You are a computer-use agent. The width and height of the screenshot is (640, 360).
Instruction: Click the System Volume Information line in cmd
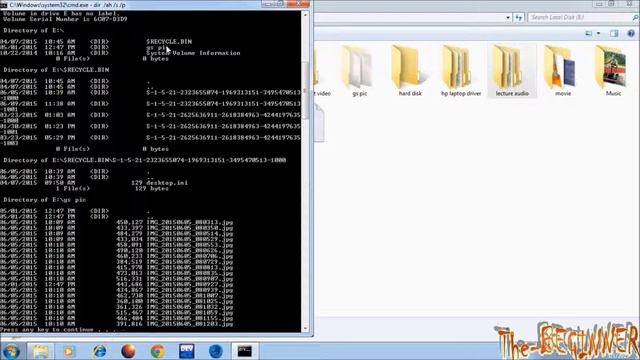point(193,53)
